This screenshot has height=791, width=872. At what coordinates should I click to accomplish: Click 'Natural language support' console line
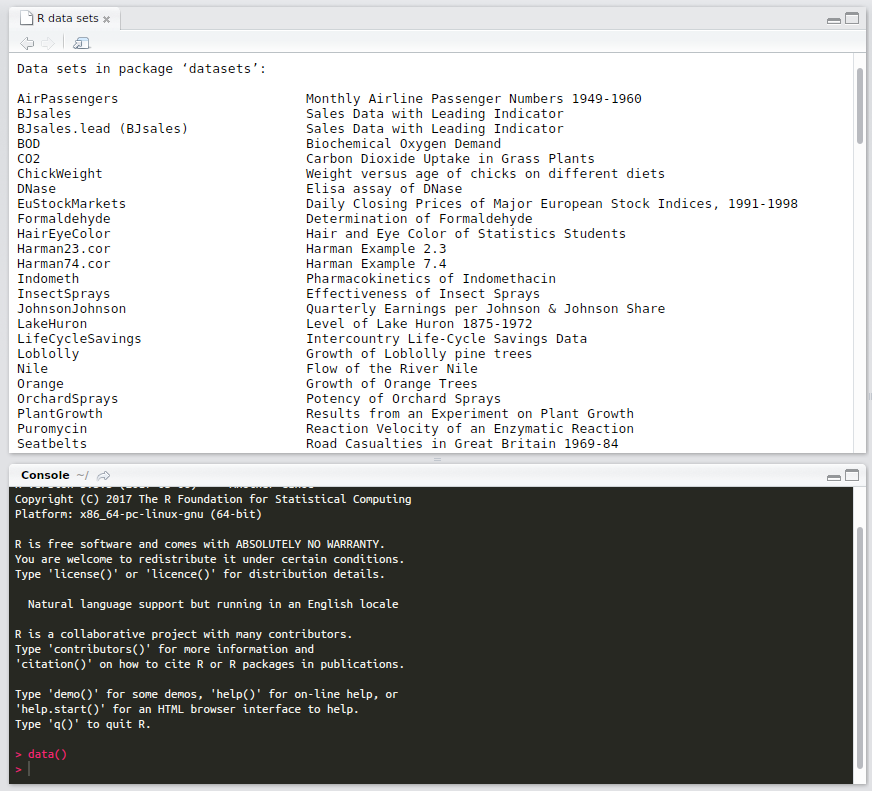tap(213, 604)
